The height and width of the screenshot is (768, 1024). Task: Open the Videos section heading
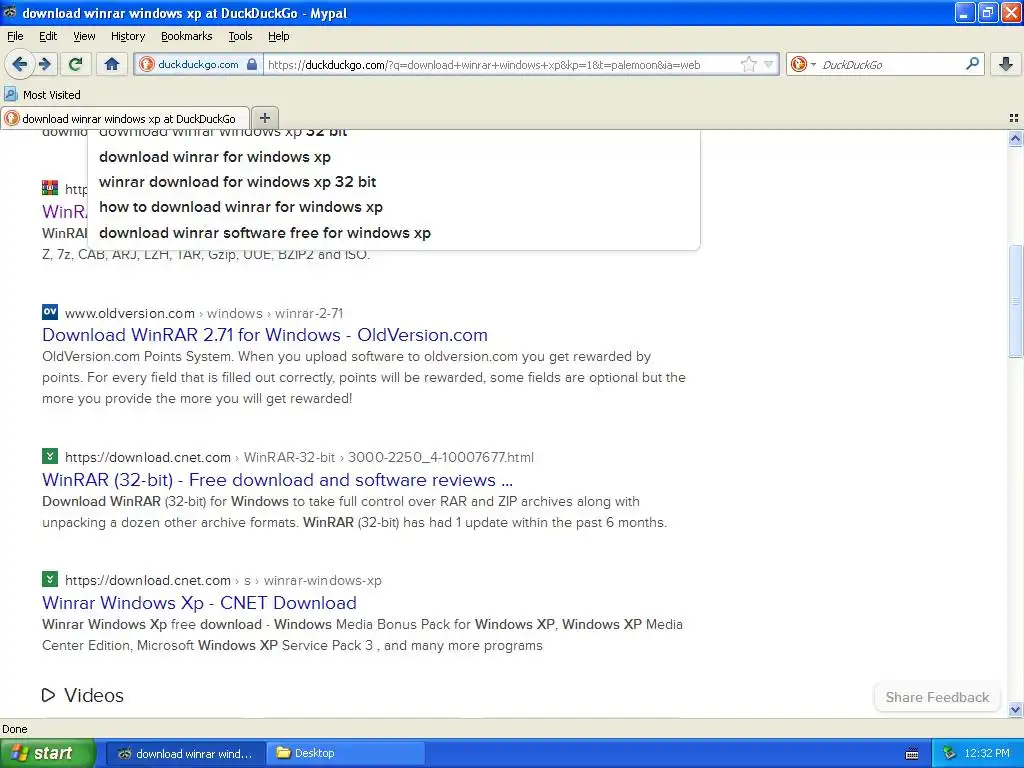[93, 695]
